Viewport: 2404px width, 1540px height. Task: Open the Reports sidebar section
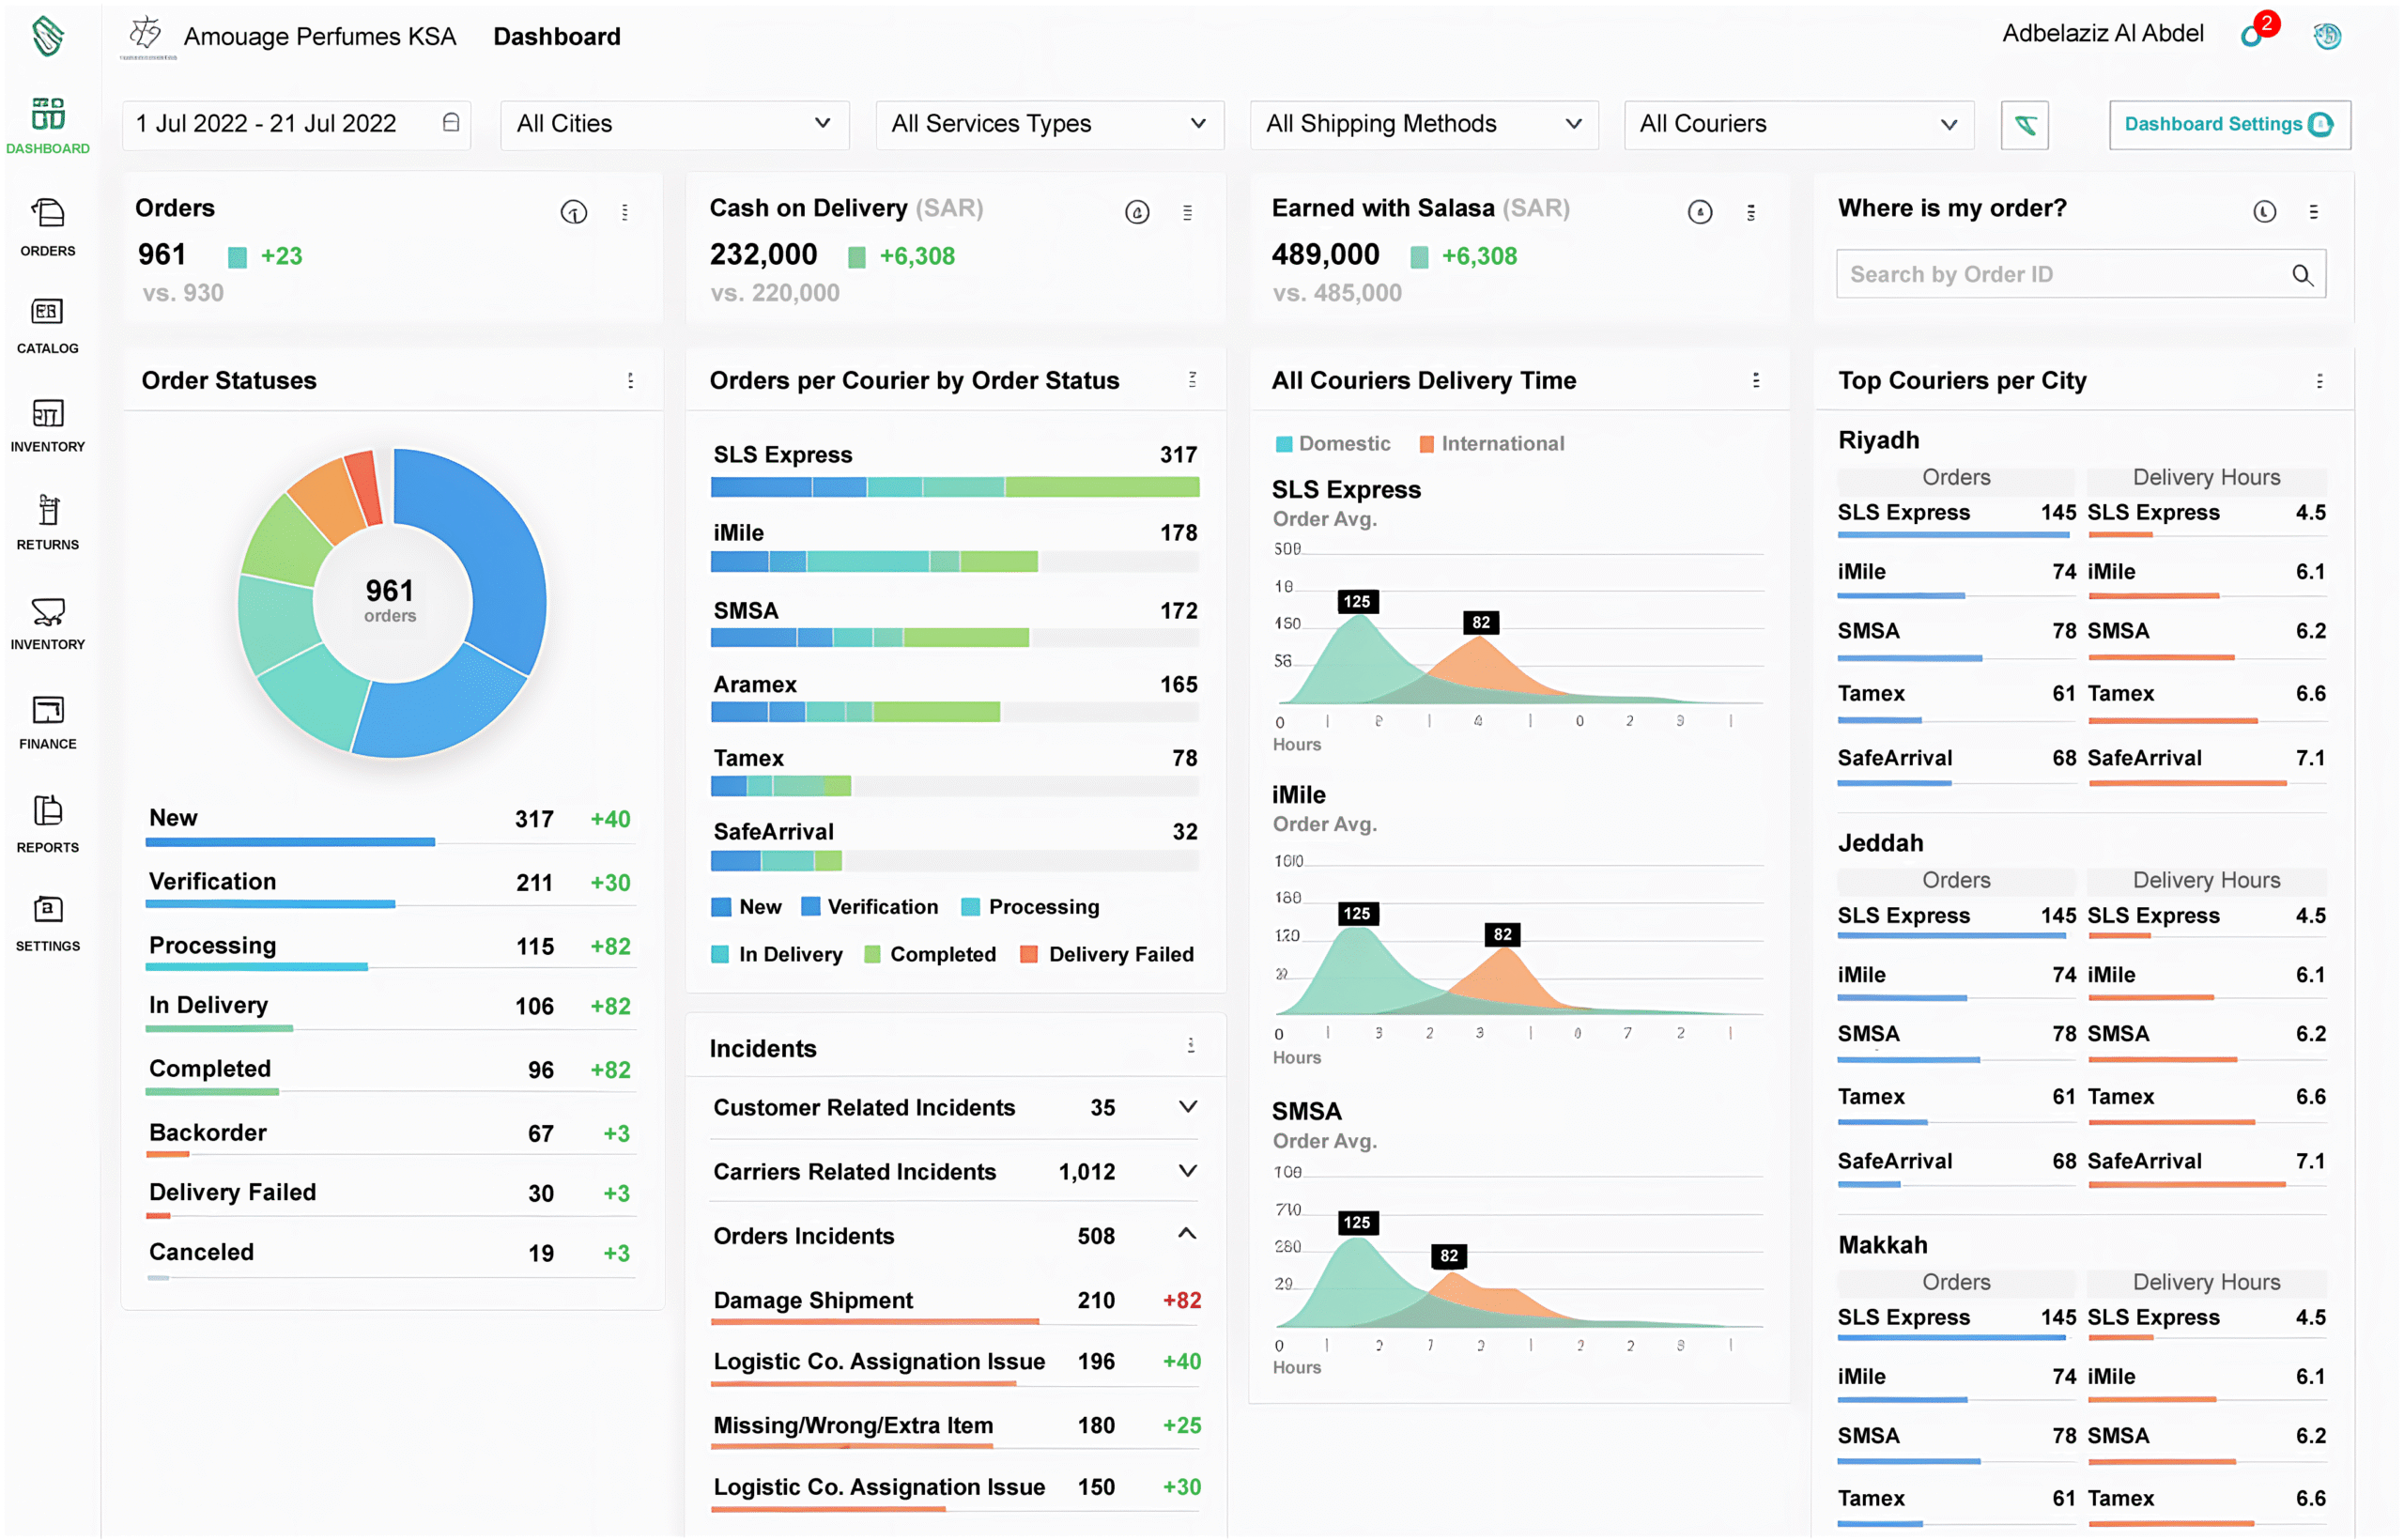pyautogui.click(x=47, y=824)
